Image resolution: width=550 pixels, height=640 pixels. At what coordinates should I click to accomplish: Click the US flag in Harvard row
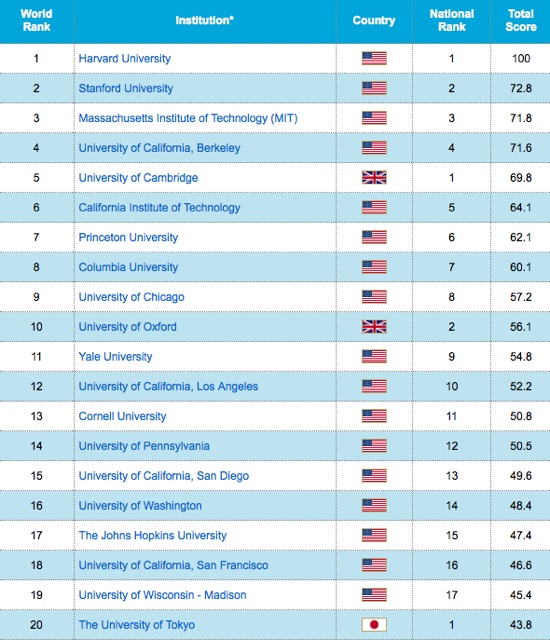click(374, 58)
